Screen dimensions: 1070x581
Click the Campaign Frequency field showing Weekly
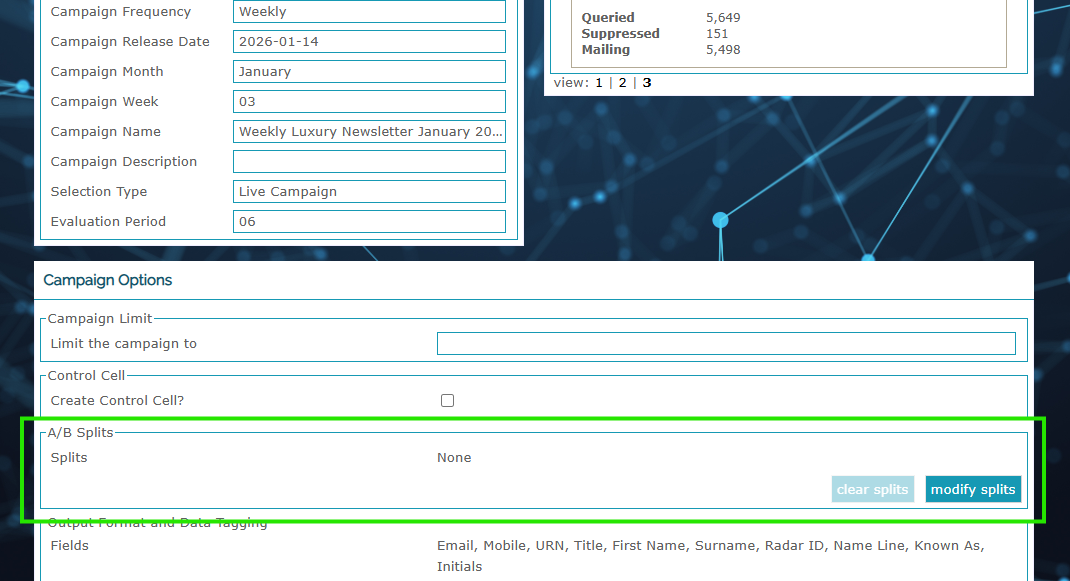click(369, 12)
